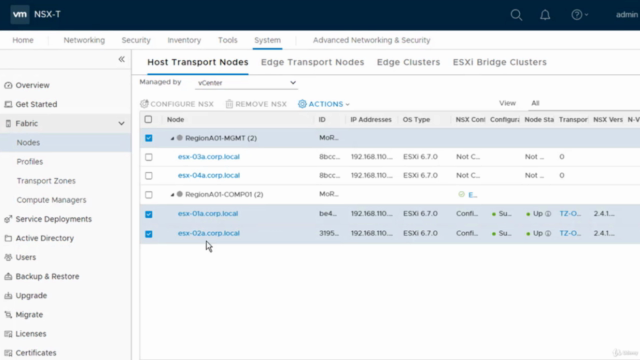Click RegionA01-MGMT cluster circle icon
Viewport: 640px width, 360px height.
click(x=180, y=138)
